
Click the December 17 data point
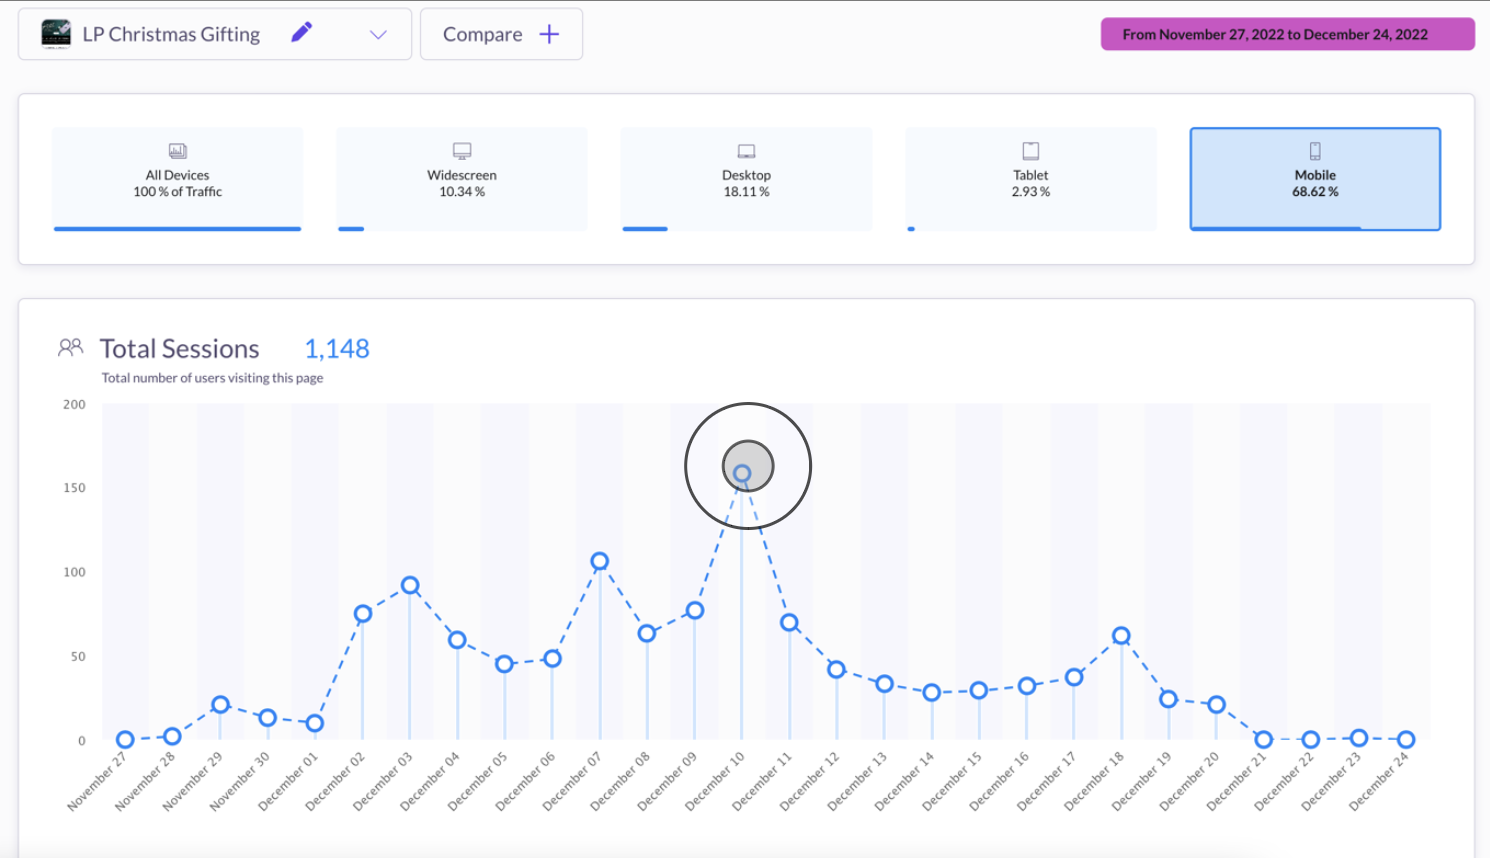point(1074,677)
